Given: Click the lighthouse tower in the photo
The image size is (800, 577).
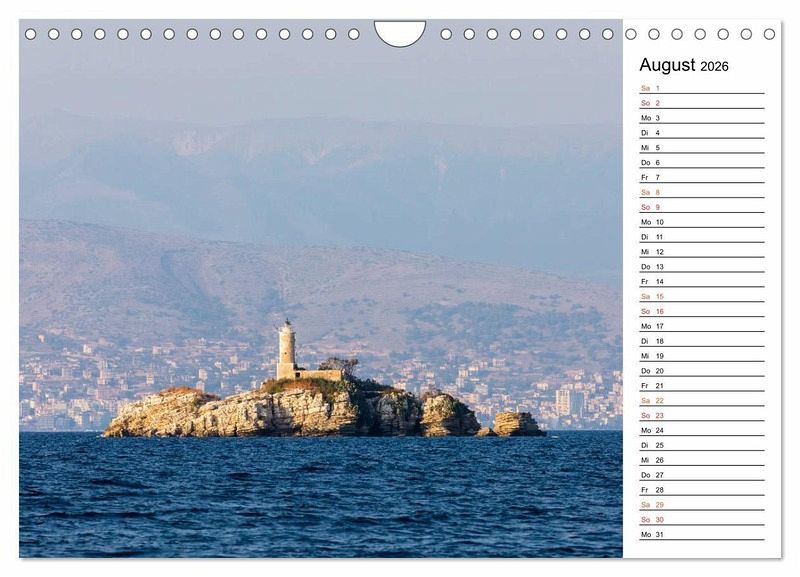Looking at the screenshot, I should 287,350.
